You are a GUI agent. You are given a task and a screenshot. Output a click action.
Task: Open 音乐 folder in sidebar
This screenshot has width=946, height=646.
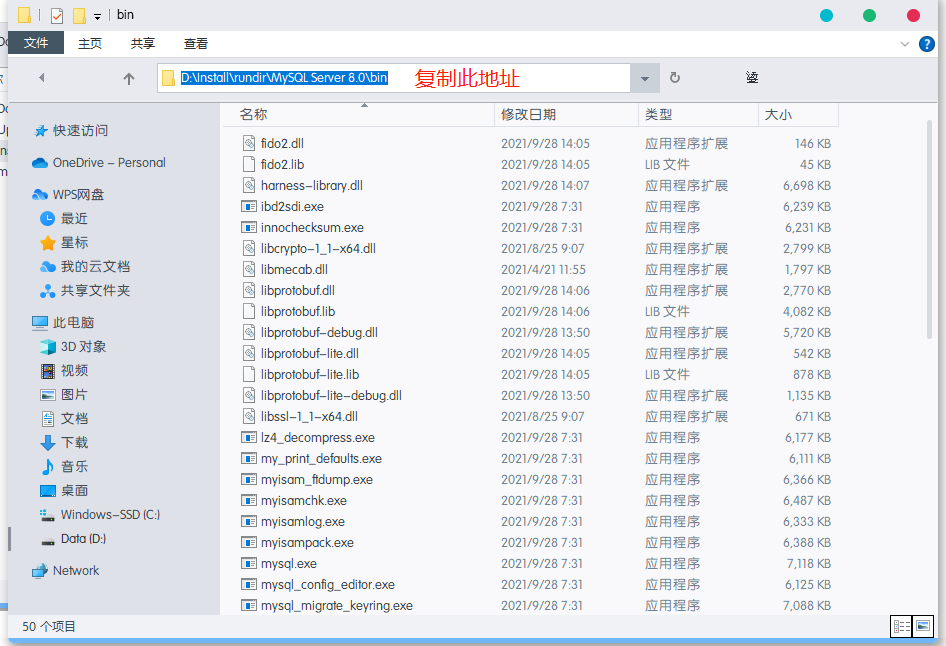tap(65, 467)
